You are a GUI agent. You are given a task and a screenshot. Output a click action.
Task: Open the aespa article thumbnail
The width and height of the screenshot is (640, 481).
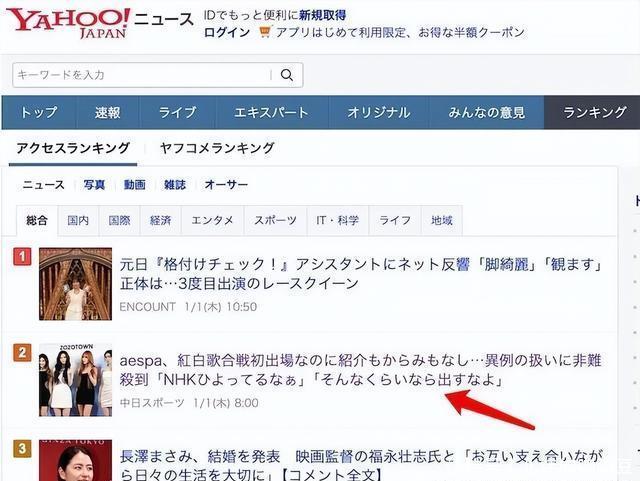click(x=76, y=380)
